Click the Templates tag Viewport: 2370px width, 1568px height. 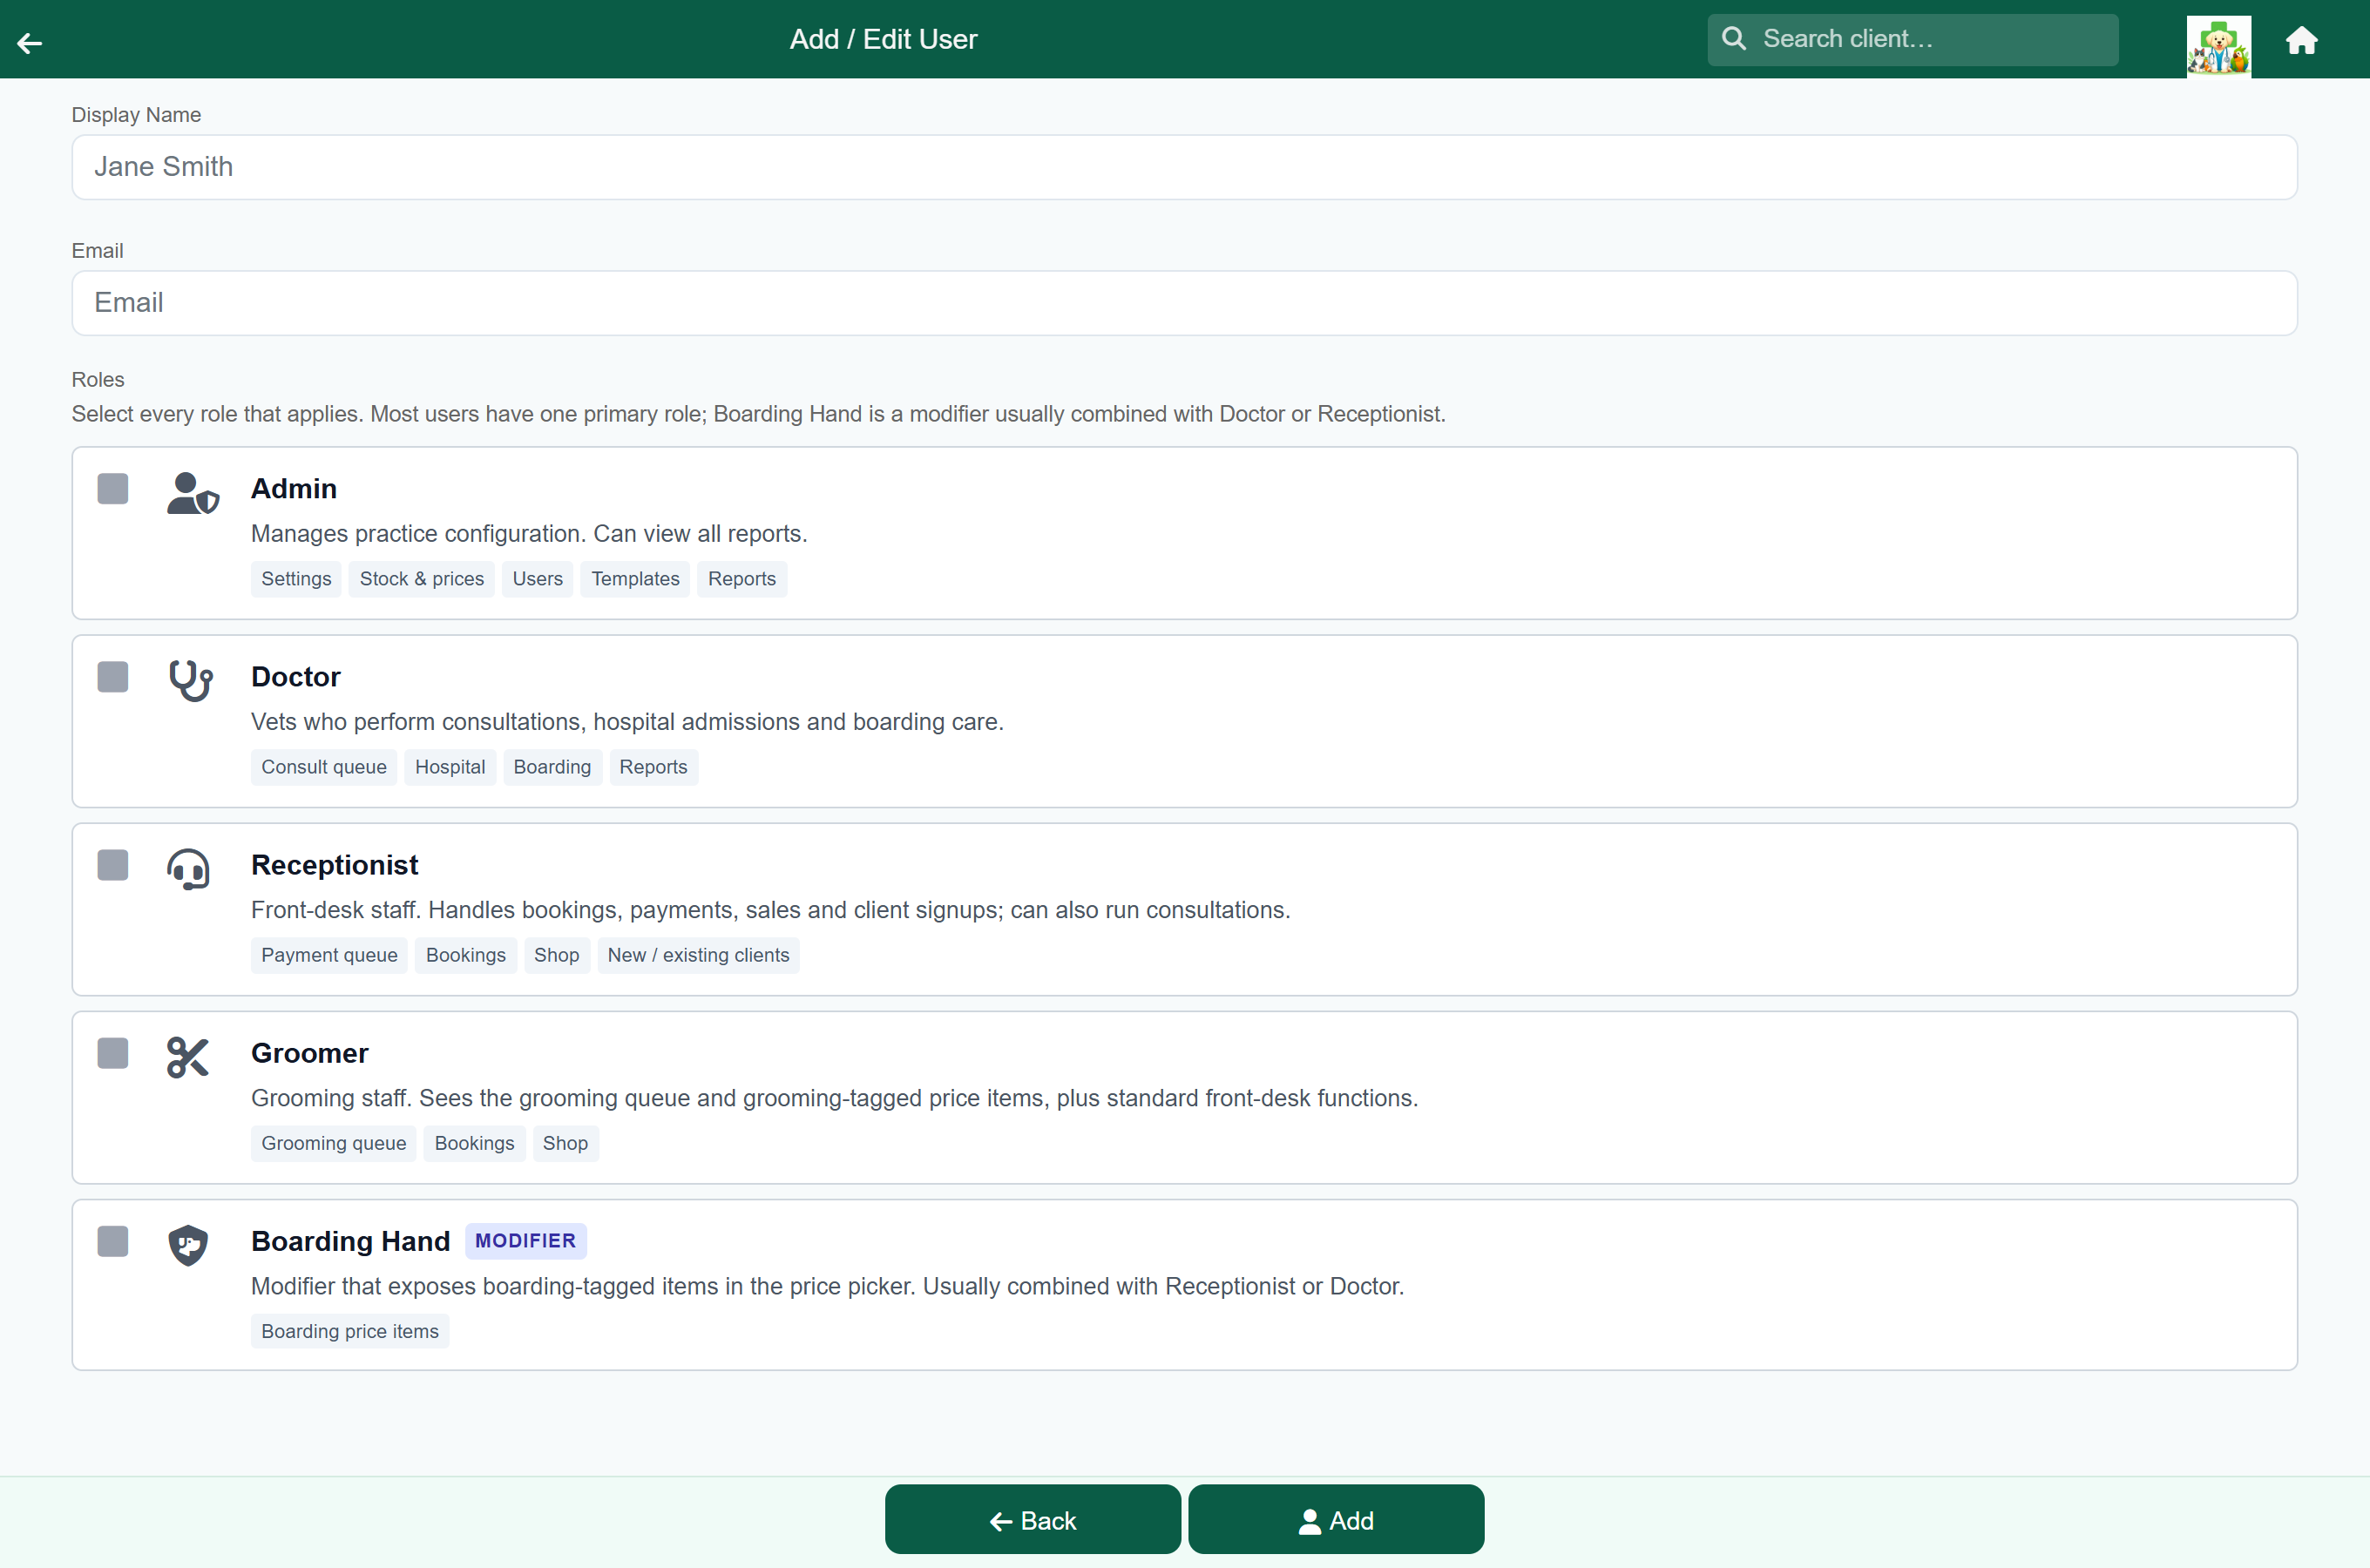tap(636, 579)
